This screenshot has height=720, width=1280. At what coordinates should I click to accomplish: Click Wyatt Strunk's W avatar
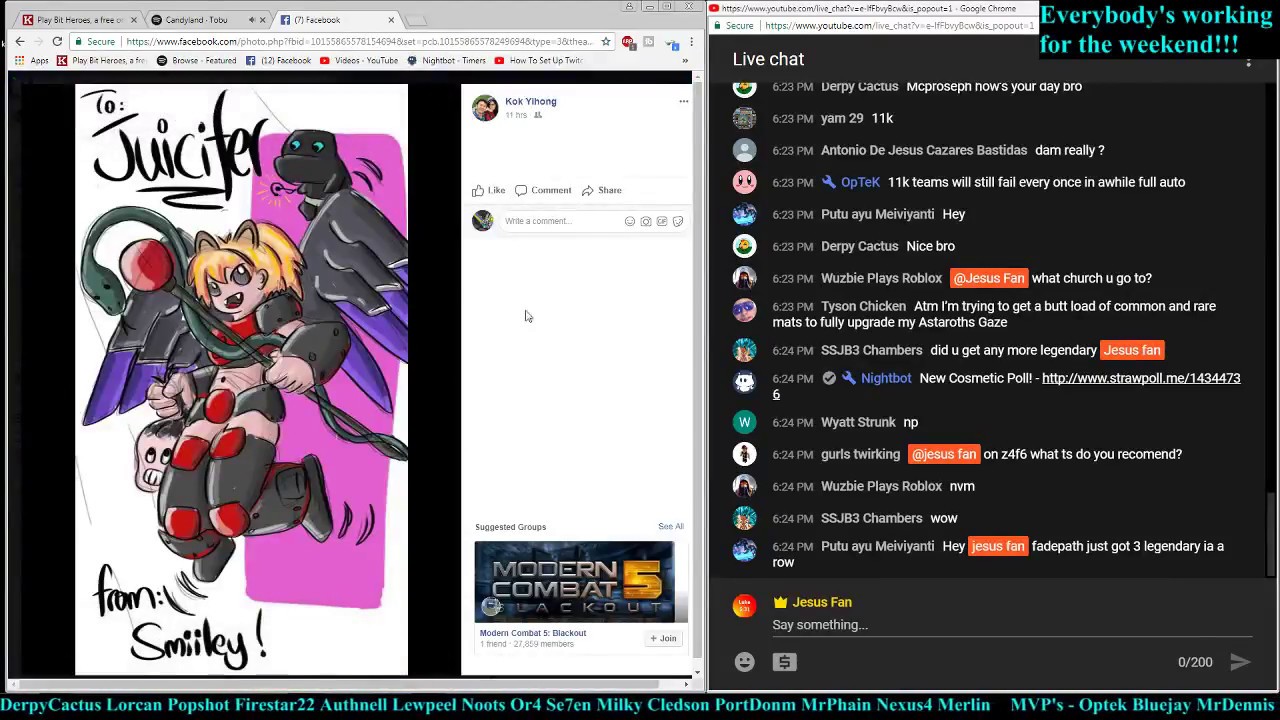[744, 422]
